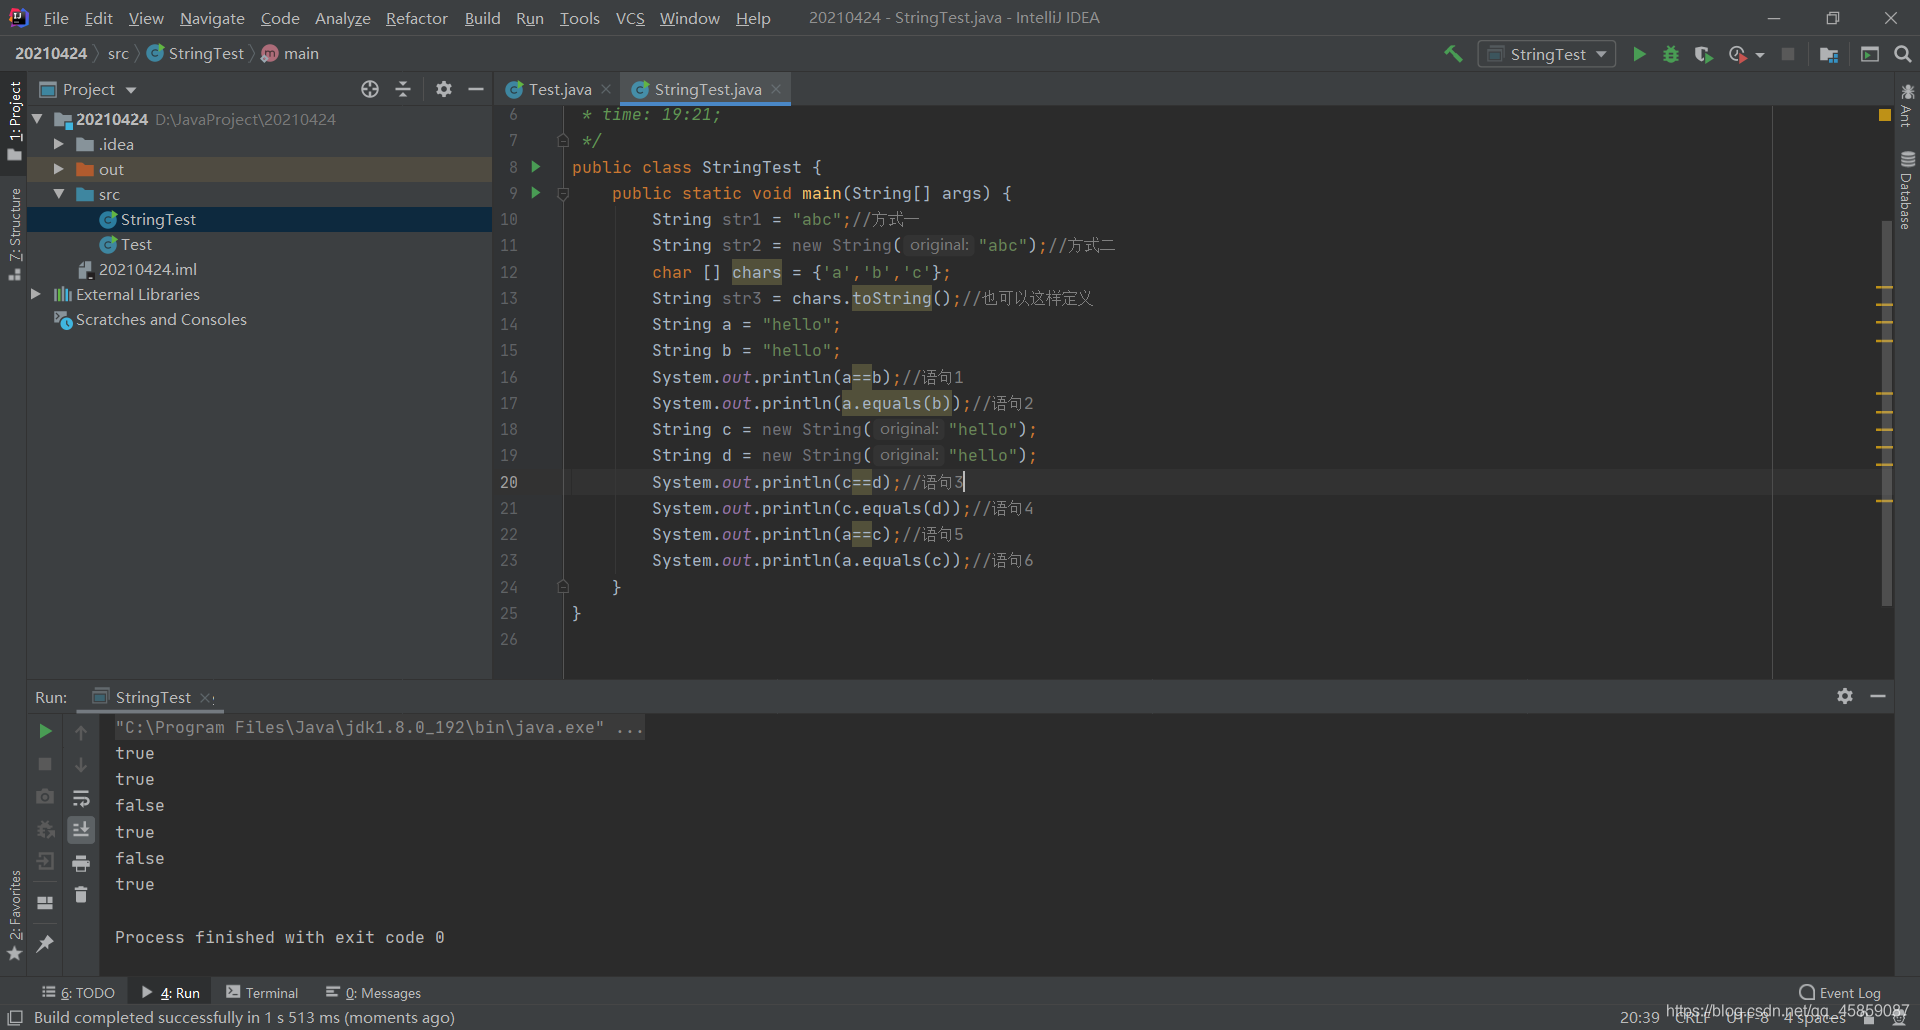Open the Refactor menu
1920x1030 pixels.
click(416, 18)
